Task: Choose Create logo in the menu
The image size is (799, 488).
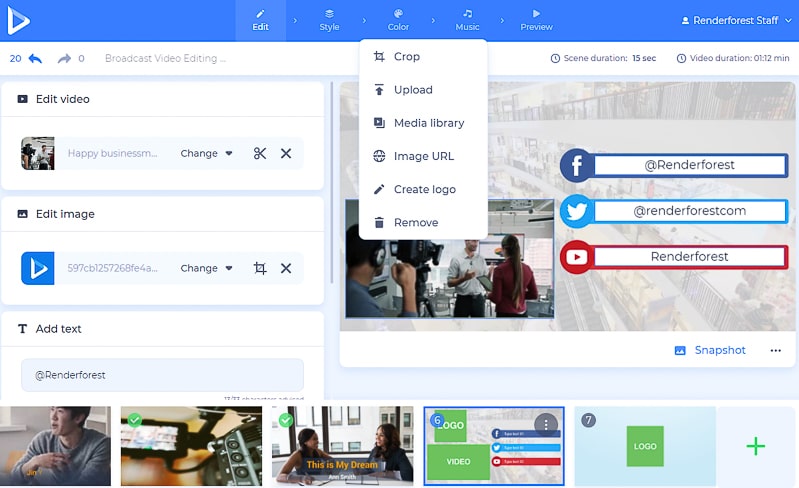Action: 424,189
